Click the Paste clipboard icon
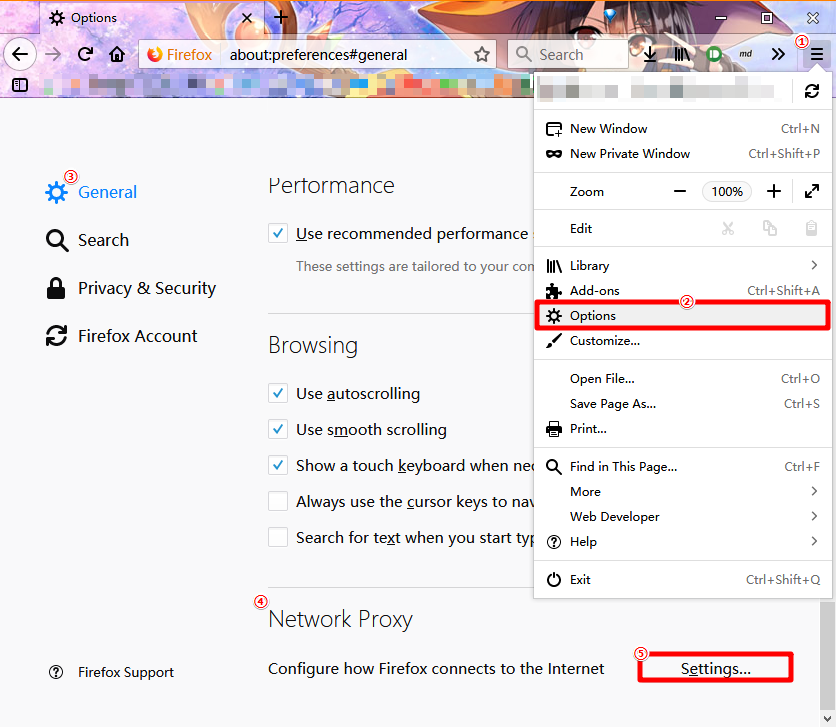This screenshot has height=727, width=836. tap(811, 229)
